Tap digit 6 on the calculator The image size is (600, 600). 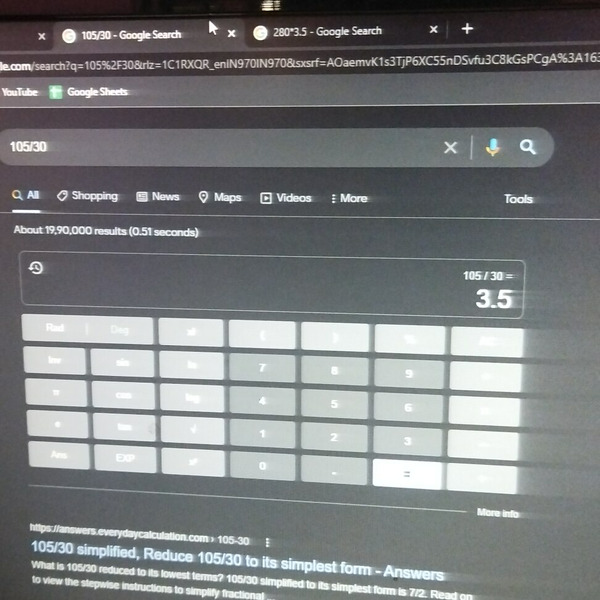(x=408, y=407)
